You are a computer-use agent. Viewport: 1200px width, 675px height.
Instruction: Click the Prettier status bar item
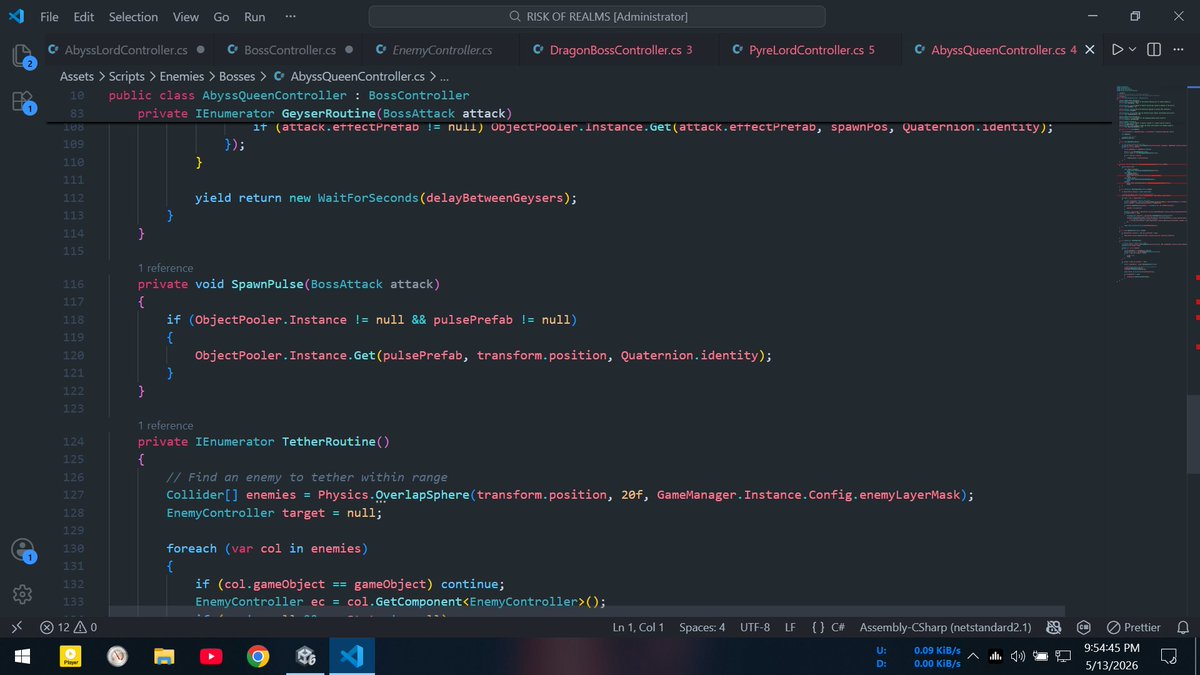1133,627
